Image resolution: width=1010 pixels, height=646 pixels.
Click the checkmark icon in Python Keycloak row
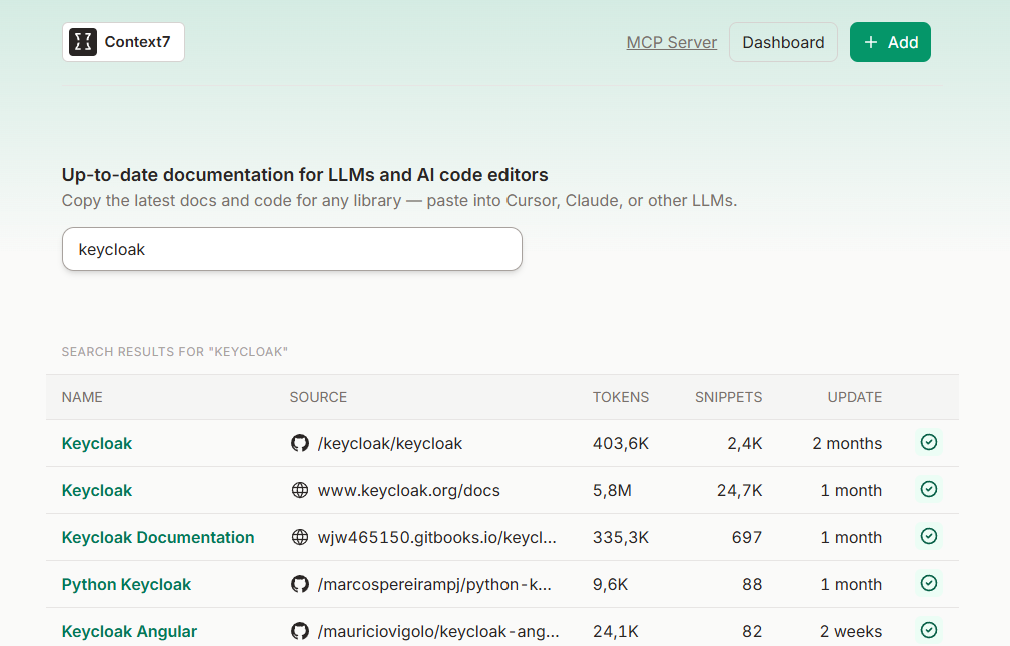[929, 584]
